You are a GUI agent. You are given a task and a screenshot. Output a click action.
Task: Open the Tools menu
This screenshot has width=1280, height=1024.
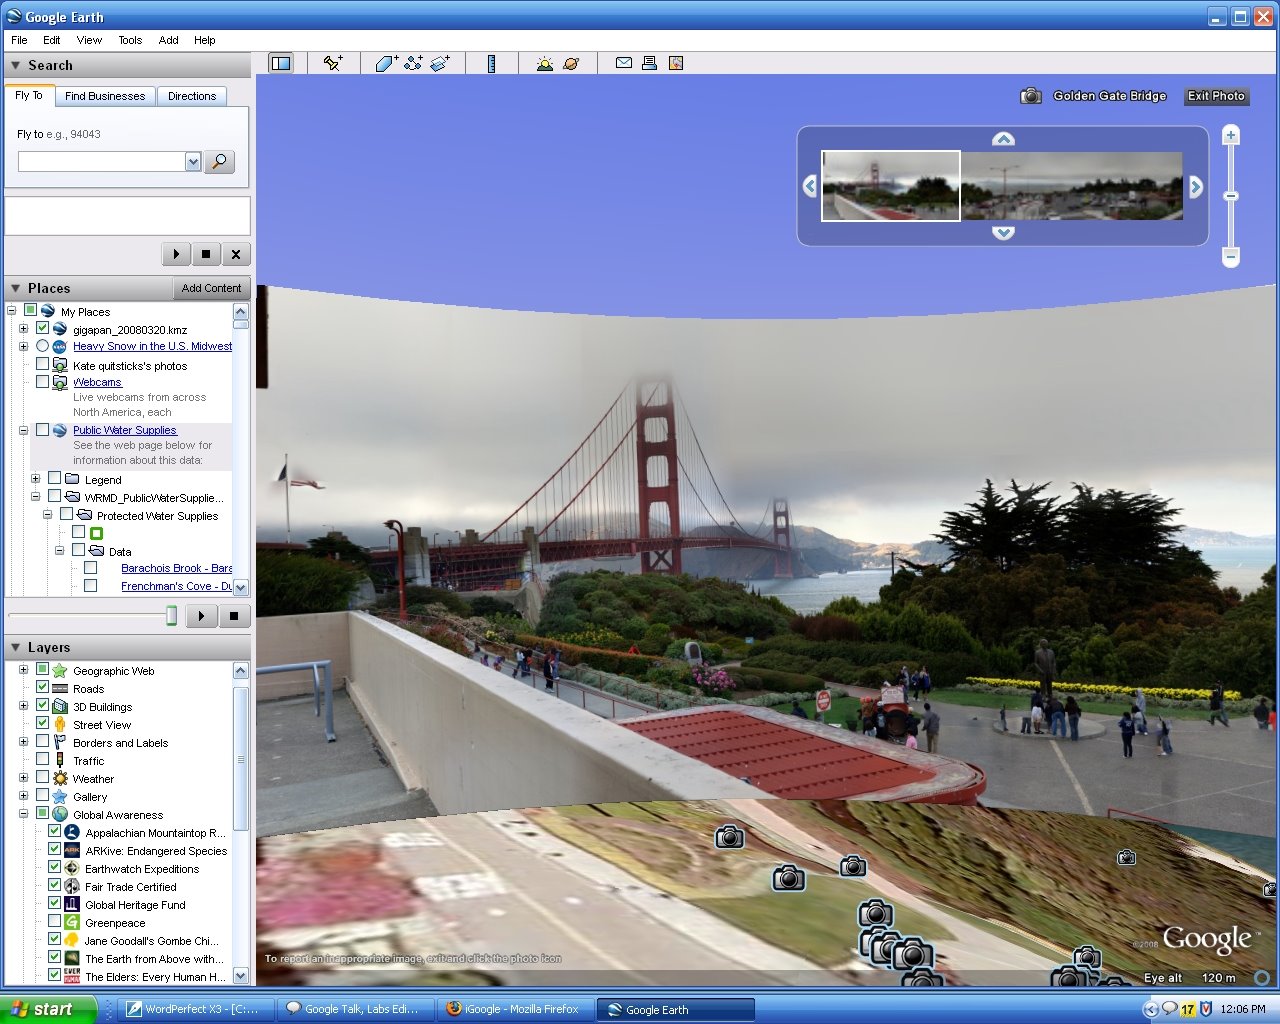point(130,40)
